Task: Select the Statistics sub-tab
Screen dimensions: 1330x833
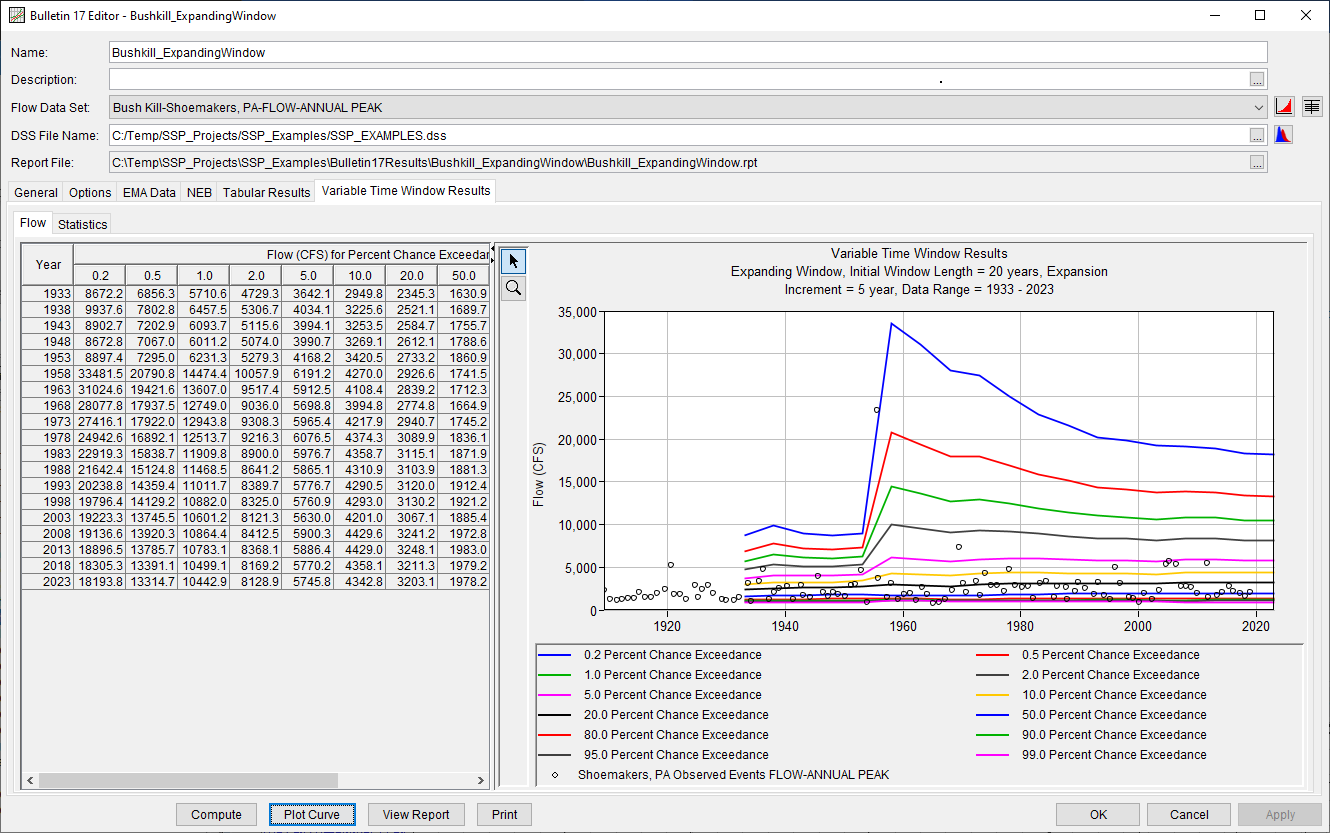Action: pyautogui.click(x=82, y=225)
